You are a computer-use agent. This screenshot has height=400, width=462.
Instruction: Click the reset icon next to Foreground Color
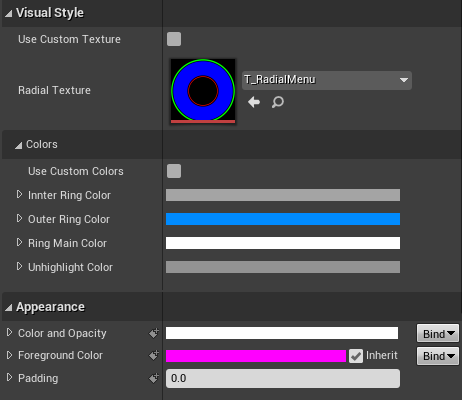pos(154,356)
